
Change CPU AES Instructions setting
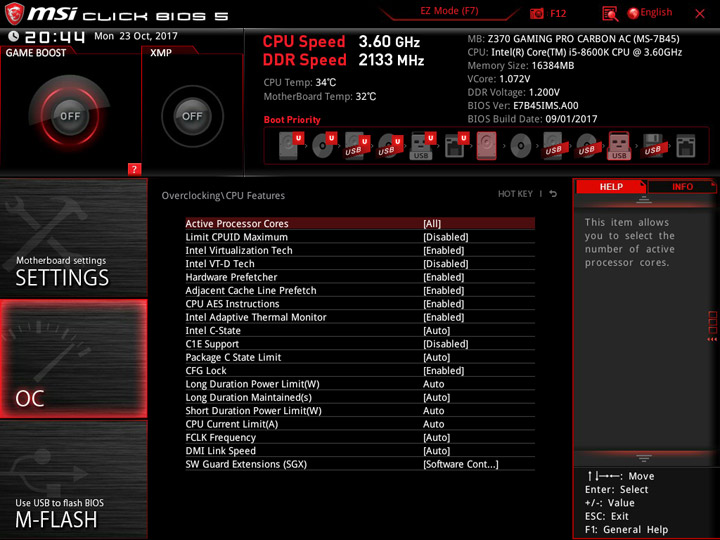coord(360,304)
